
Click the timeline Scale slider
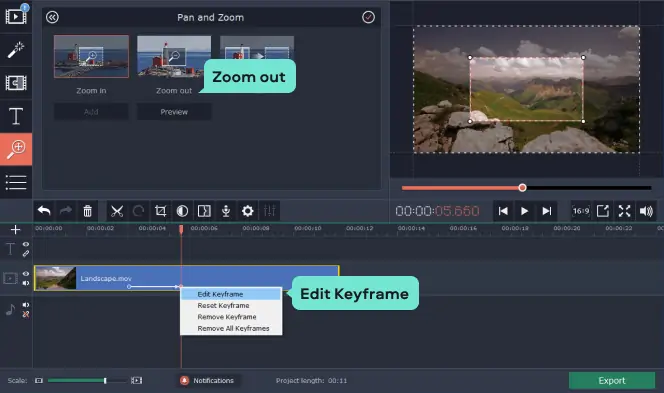click(87, 380)
